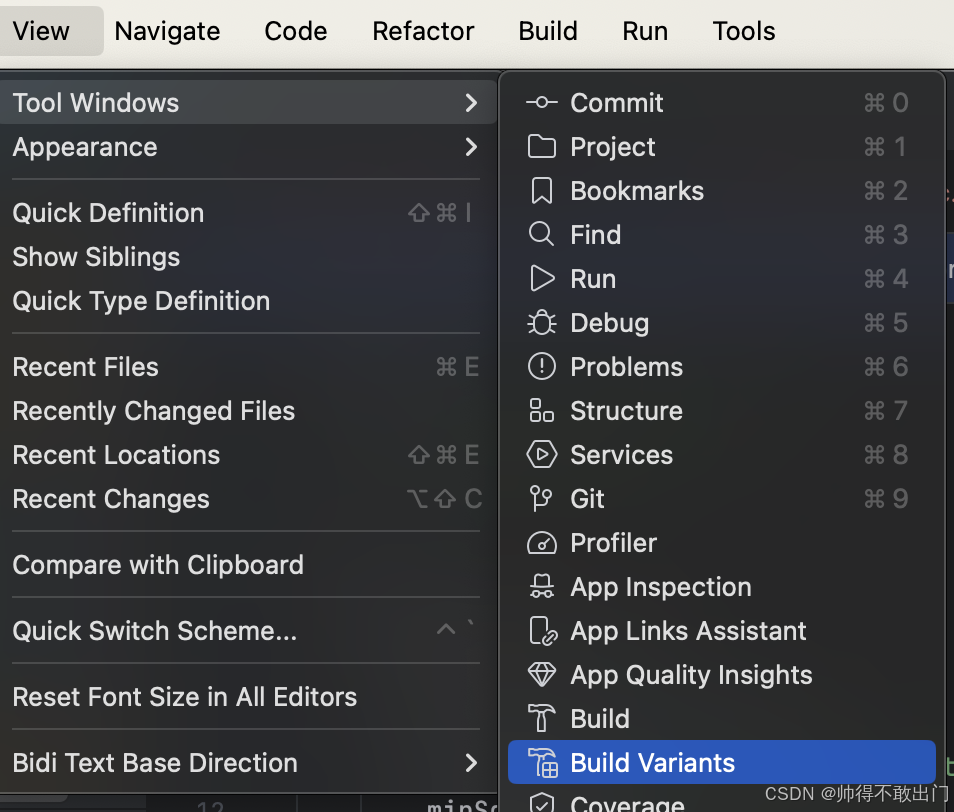This screenshot has width=954, height=812.
Task: Click the App Quality Insights diamond icon
Action: pyautogui.click(x=541, y=675)
